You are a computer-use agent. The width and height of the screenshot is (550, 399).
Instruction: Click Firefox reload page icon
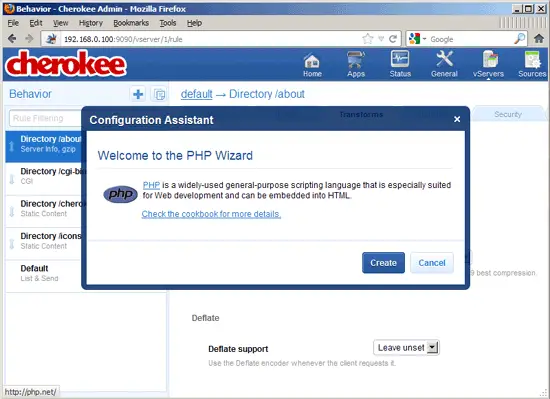tap(393, 39)
